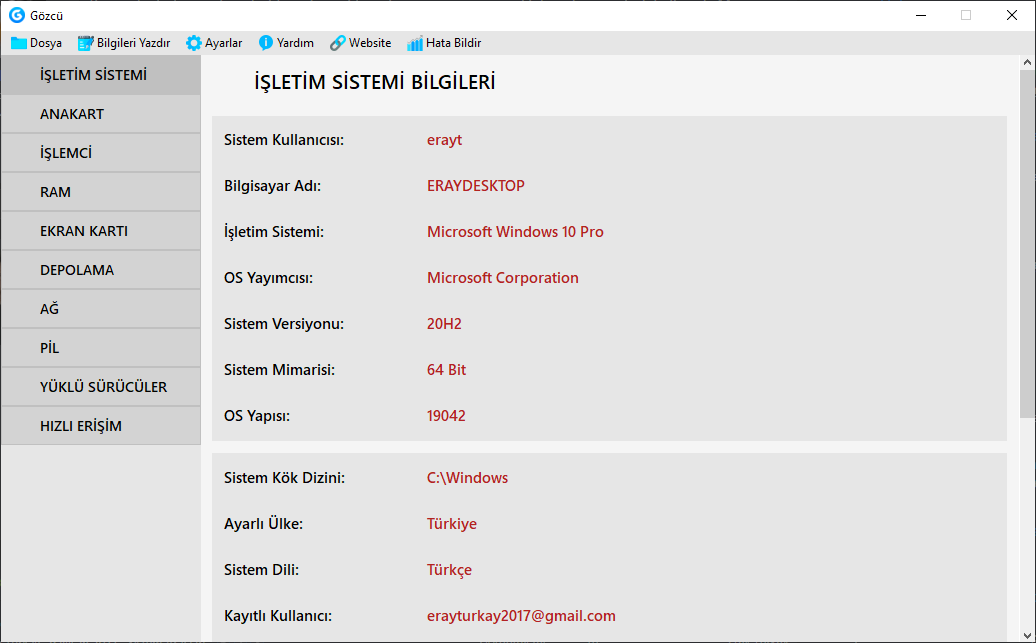Click the value 19042

(x=446, y=416)
